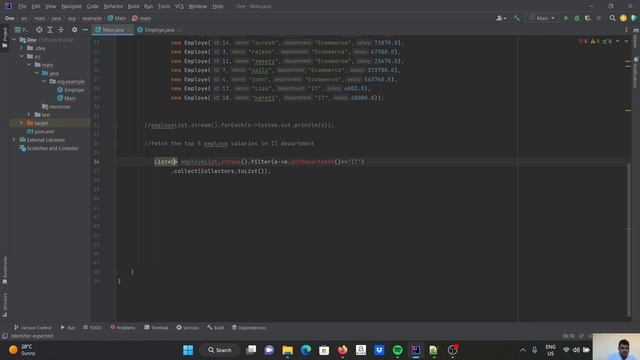Click Collapse All icon in Project panel
Image resolution: width=640 pixels, height=360 pixels.
(61, 30)
